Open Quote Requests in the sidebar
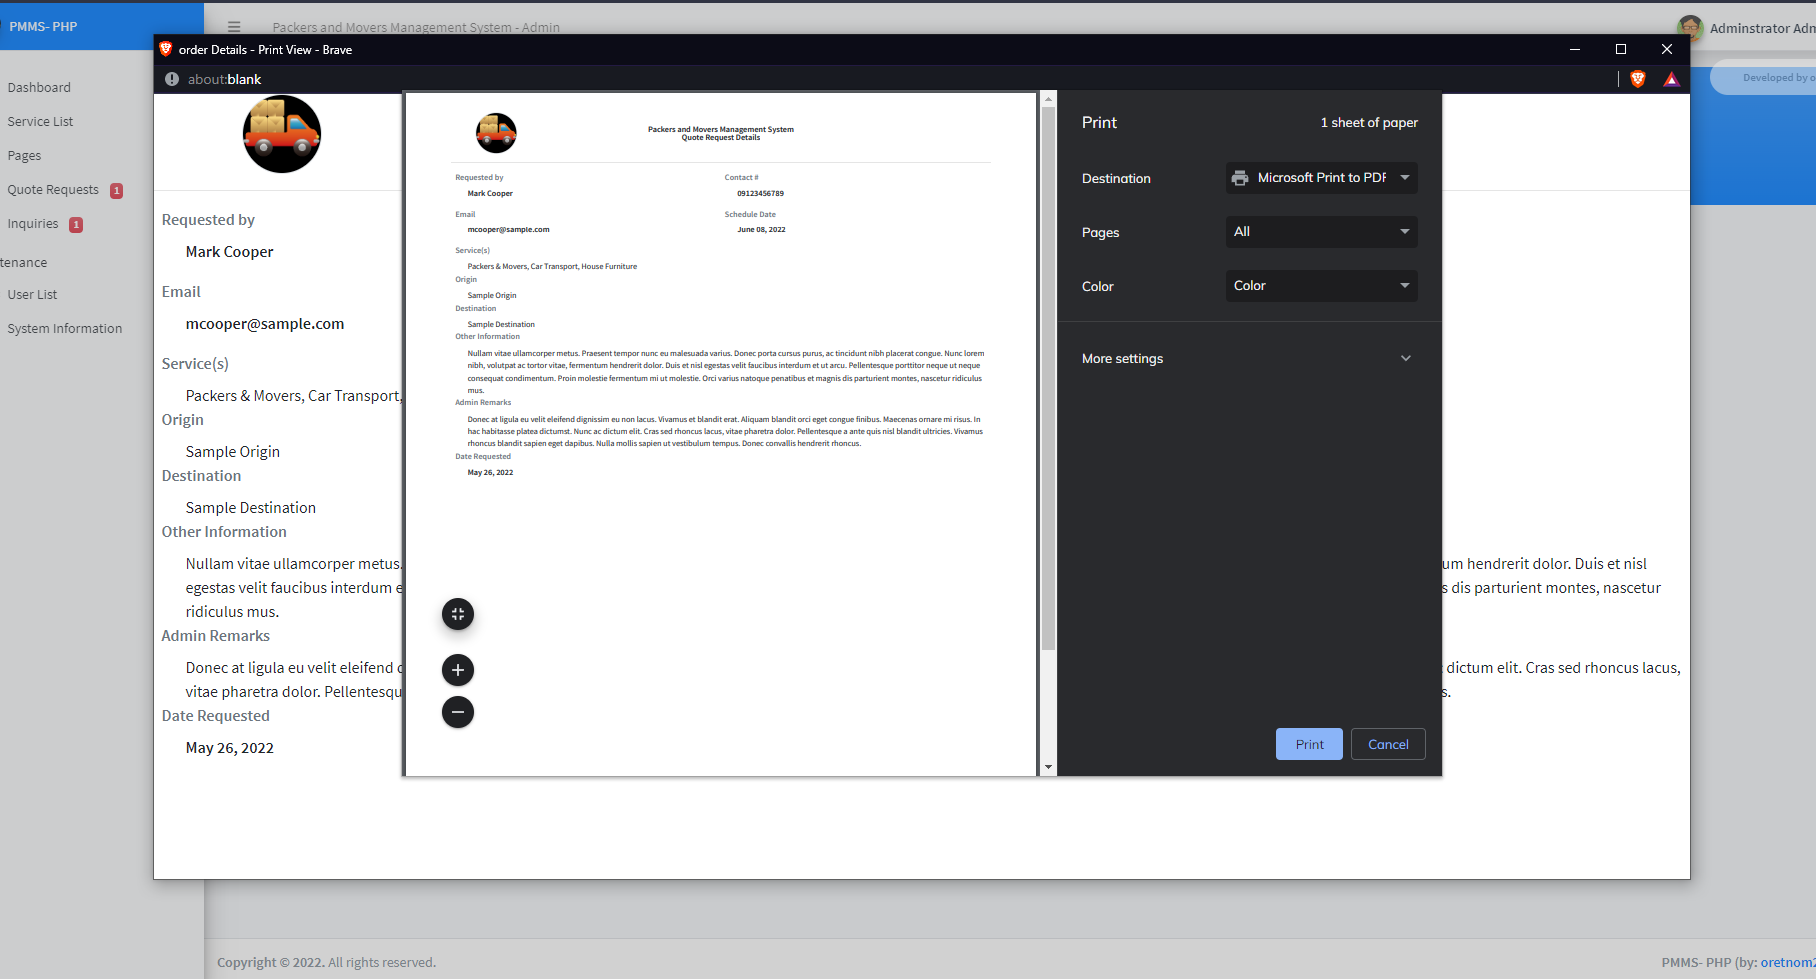Viewport: 1816px width, 979px height. point(53,189)
